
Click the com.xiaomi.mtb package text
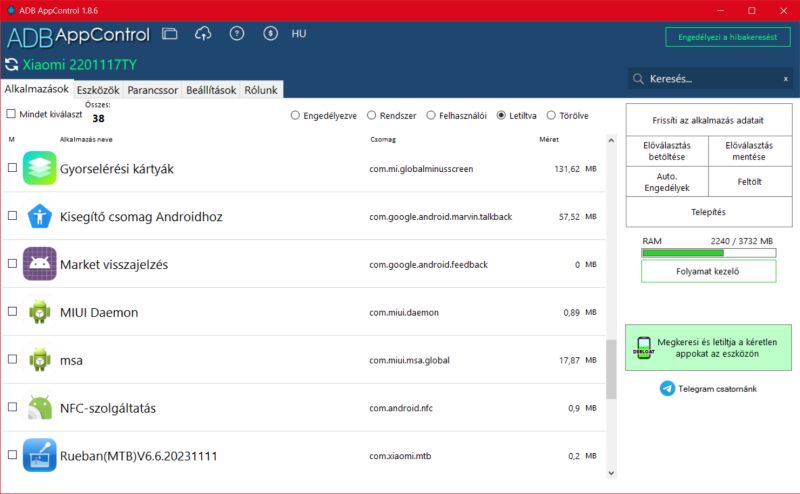(x=400, y=456)
